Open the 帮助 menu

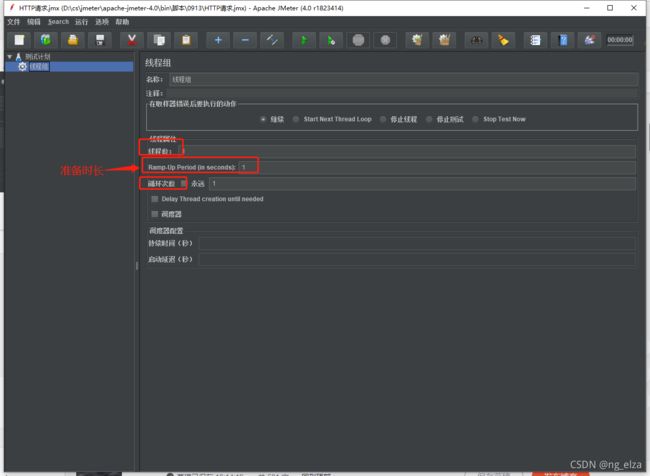point(122,22)
